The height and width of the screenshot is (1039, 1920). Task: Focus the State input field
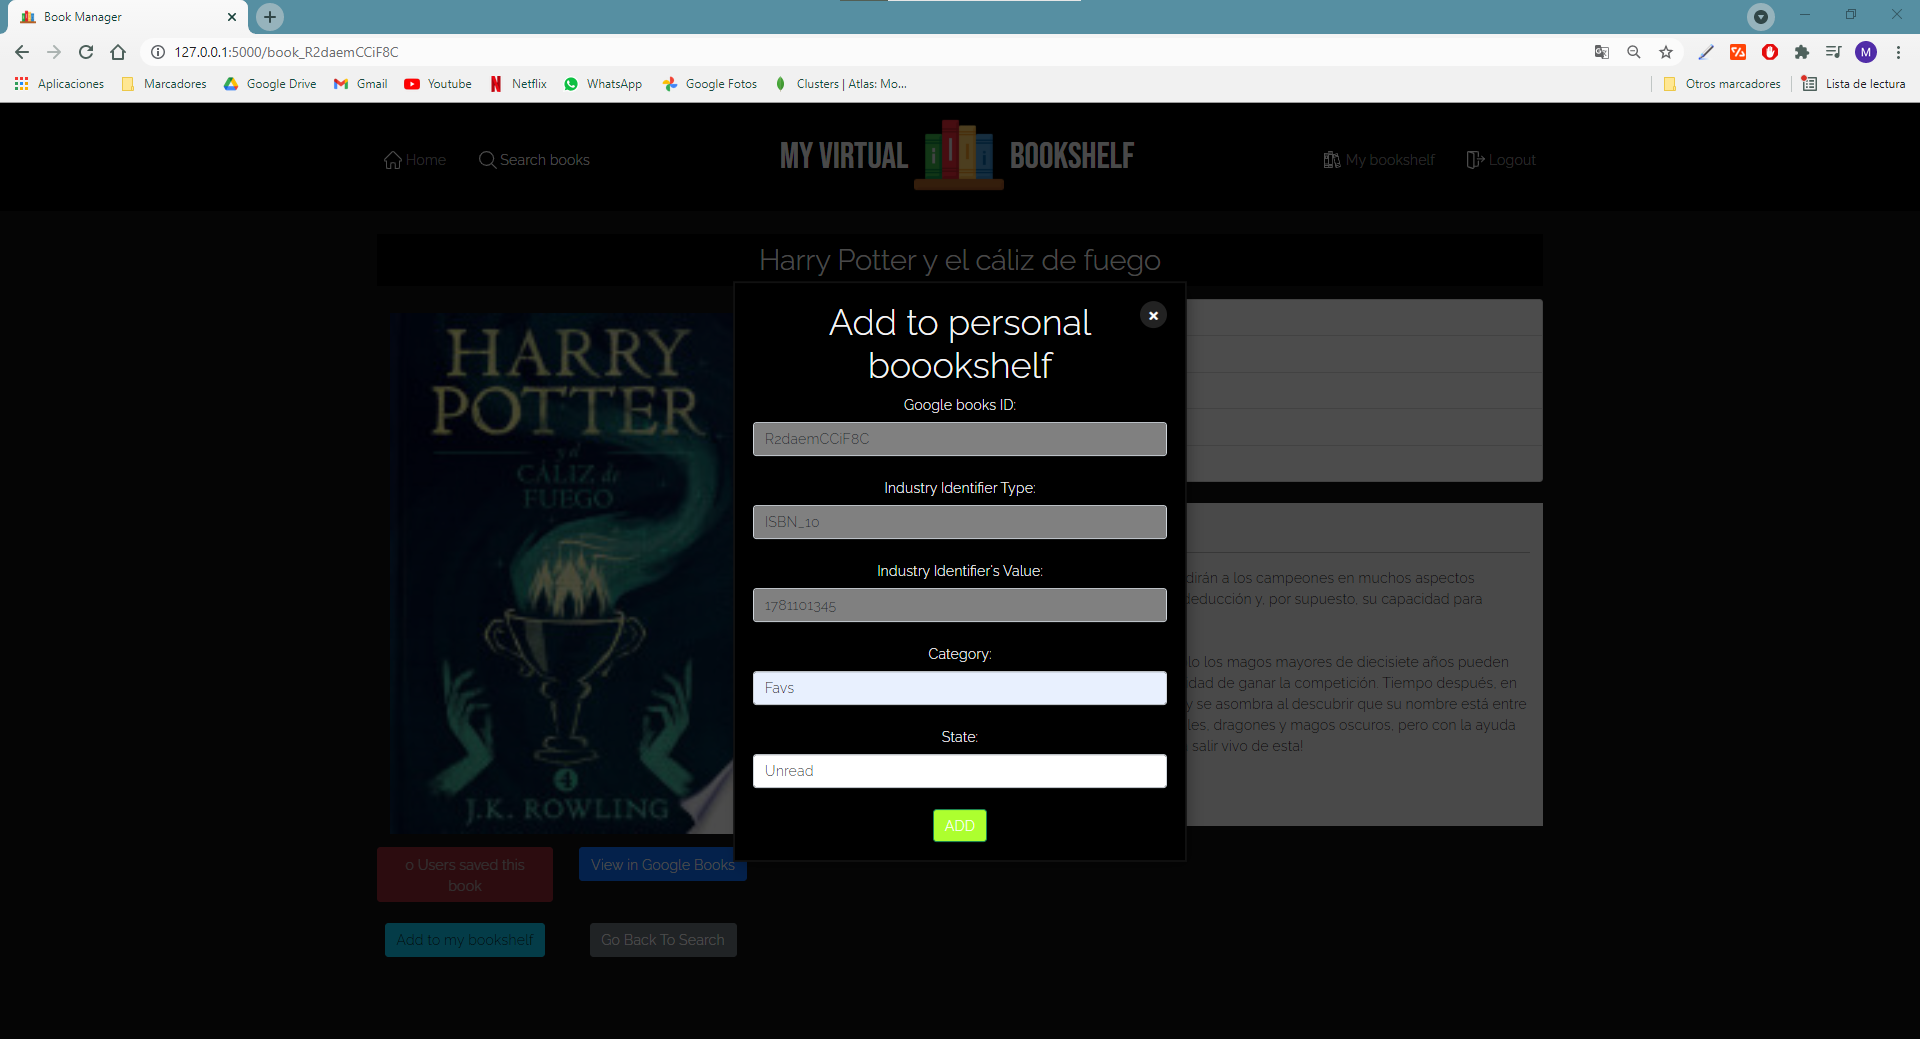click(960, 771)
